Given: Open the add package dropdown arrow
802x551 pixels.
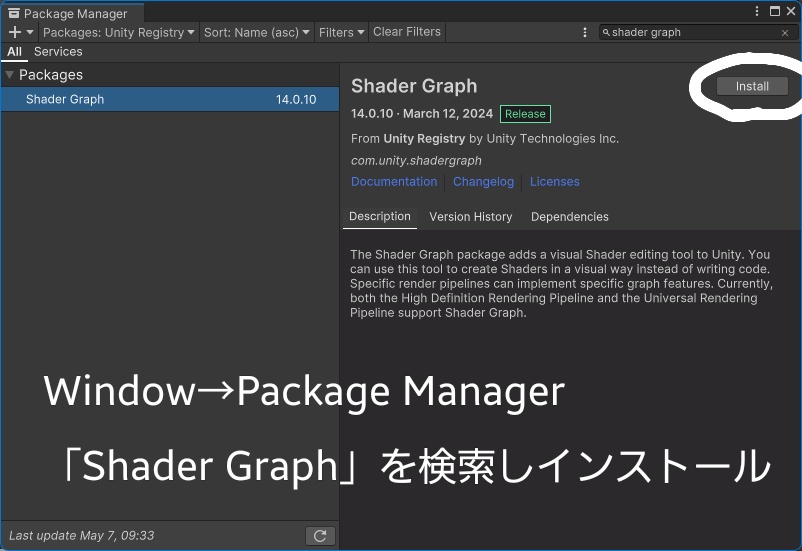Looking at the screenshot, I should click(30, 32).
